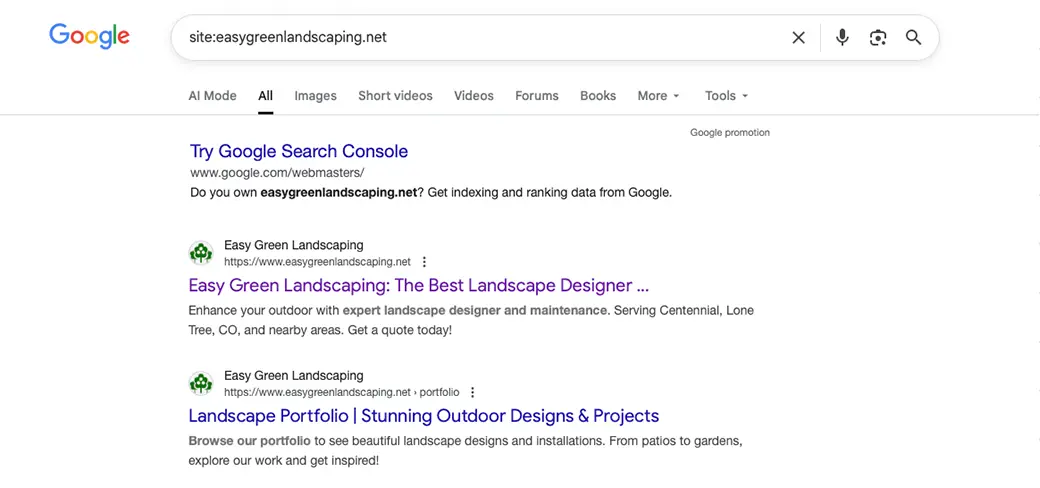This screenshot has height=488, width=1040.
Task: Click first Easy Green Landscaping favicon
Action: point(201,253)
